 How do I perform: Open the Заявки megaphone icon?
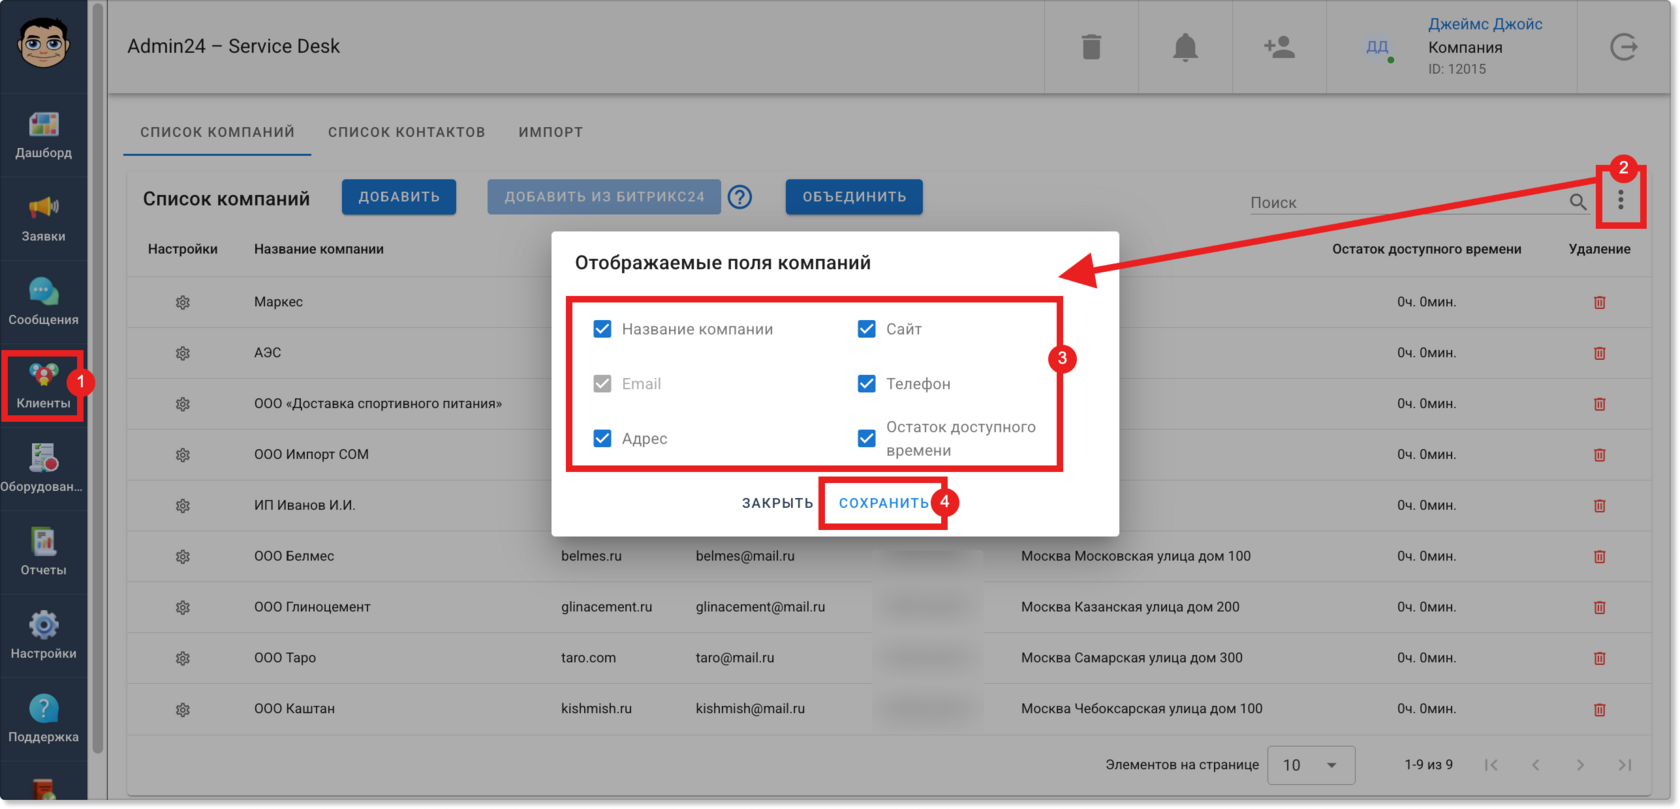pos(43,207)
